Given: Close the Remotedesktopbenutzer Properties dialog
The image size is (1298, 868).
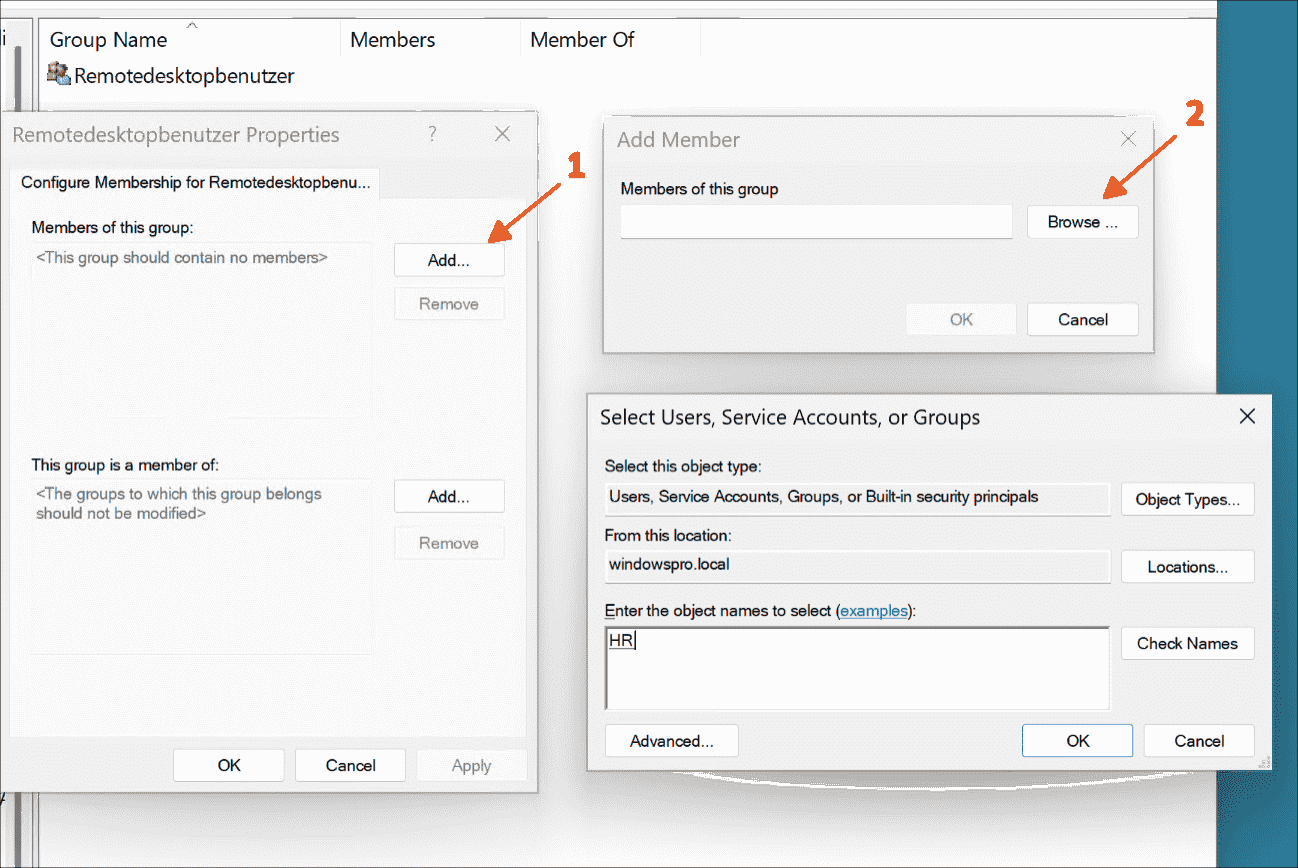Looking at the screenshot, I should pos(503,134).
